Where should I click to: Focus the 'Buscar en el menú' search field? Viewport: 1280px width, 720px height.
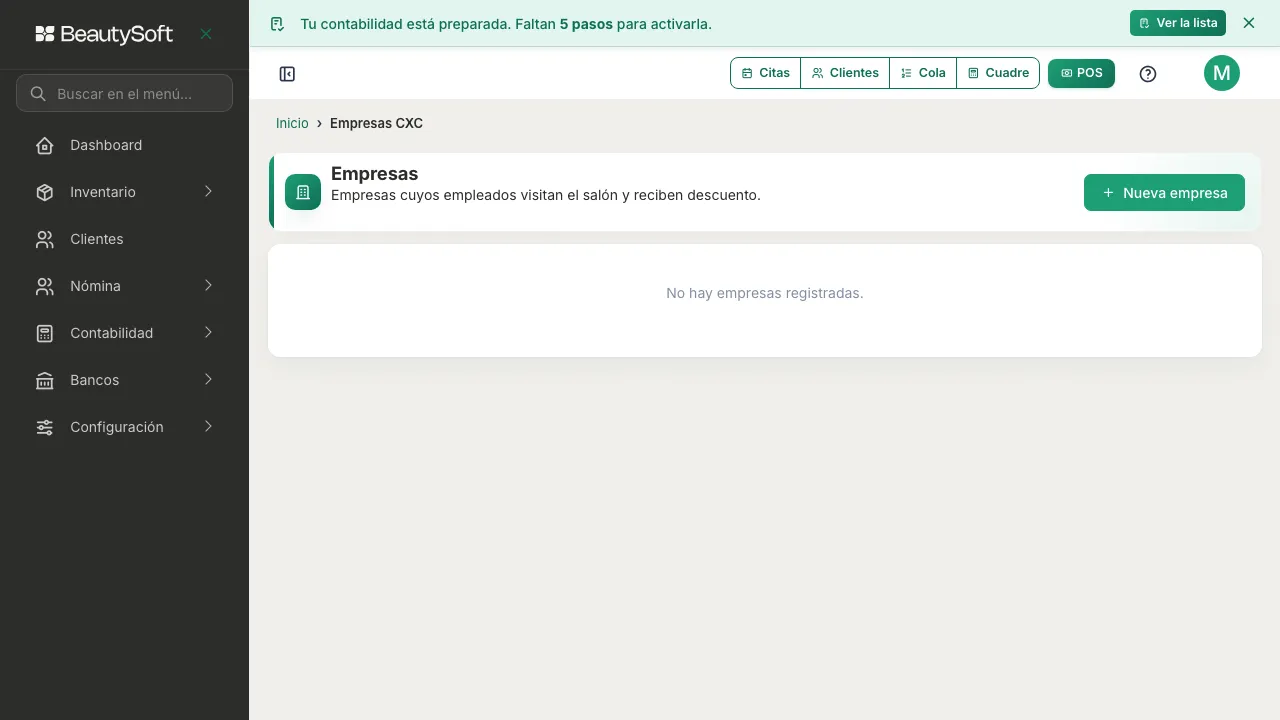tap(124, 93)
